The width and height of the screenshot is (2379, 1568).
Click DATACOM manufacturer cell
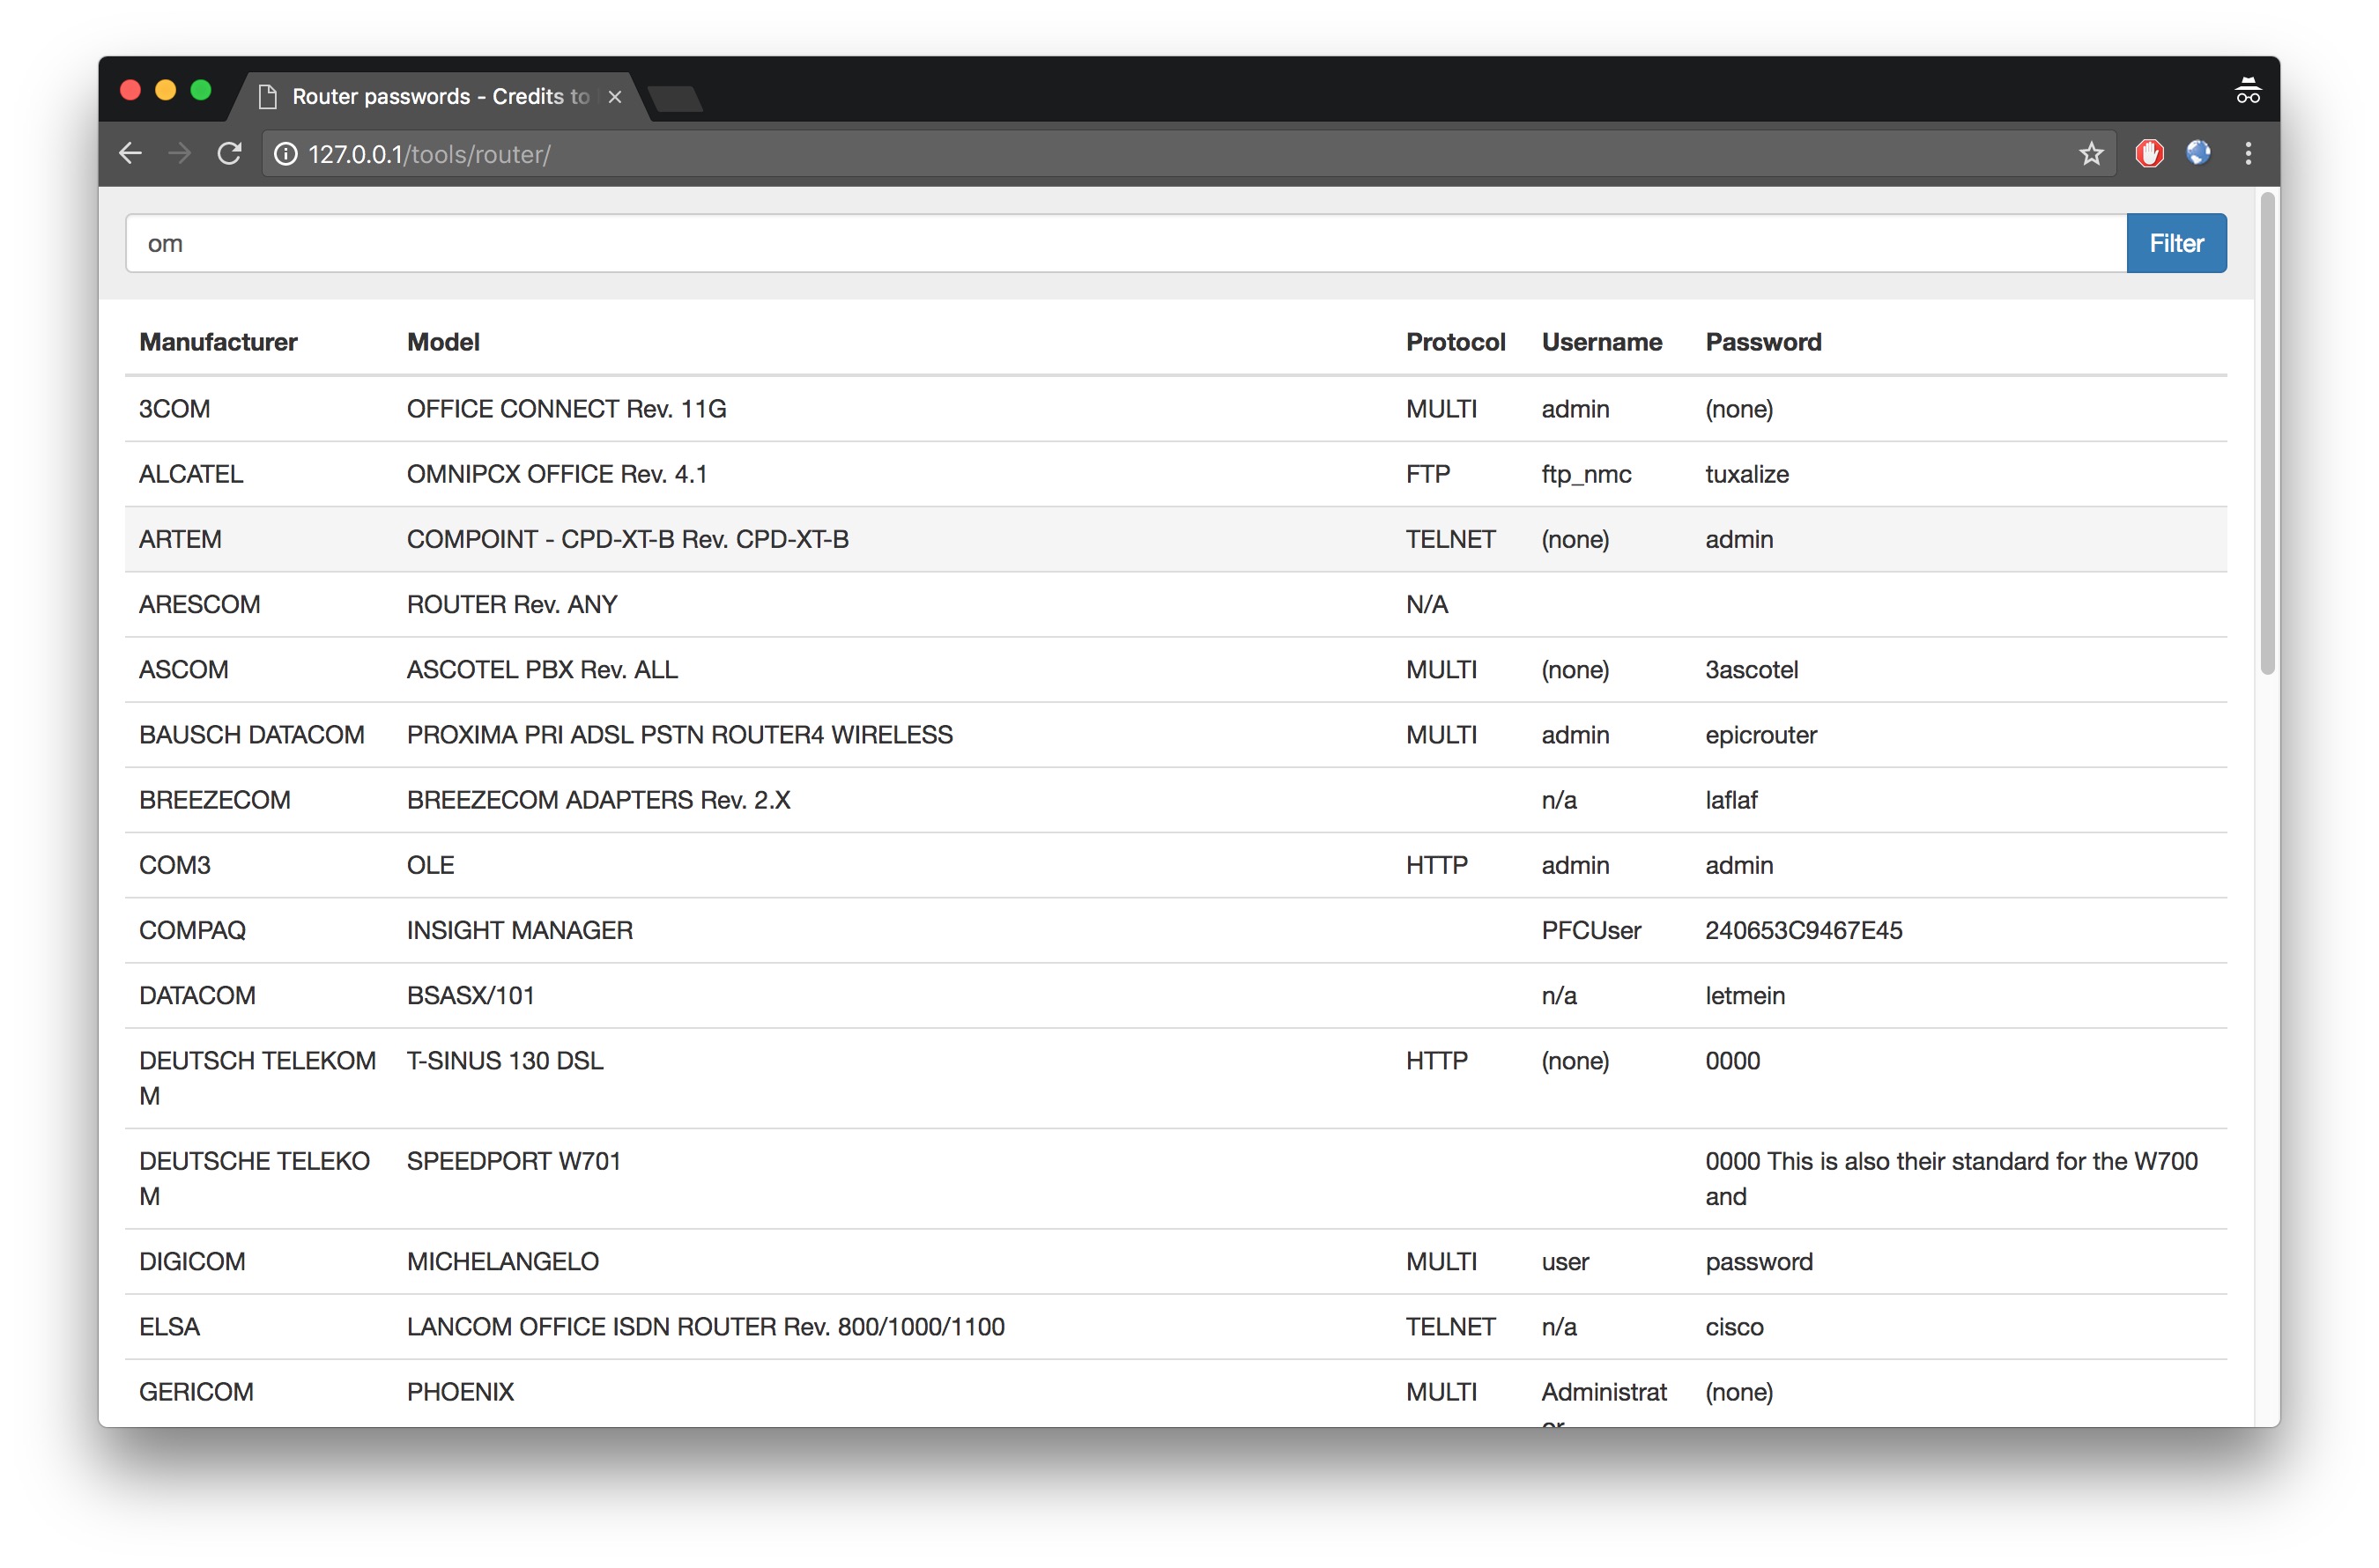(198, 995)
